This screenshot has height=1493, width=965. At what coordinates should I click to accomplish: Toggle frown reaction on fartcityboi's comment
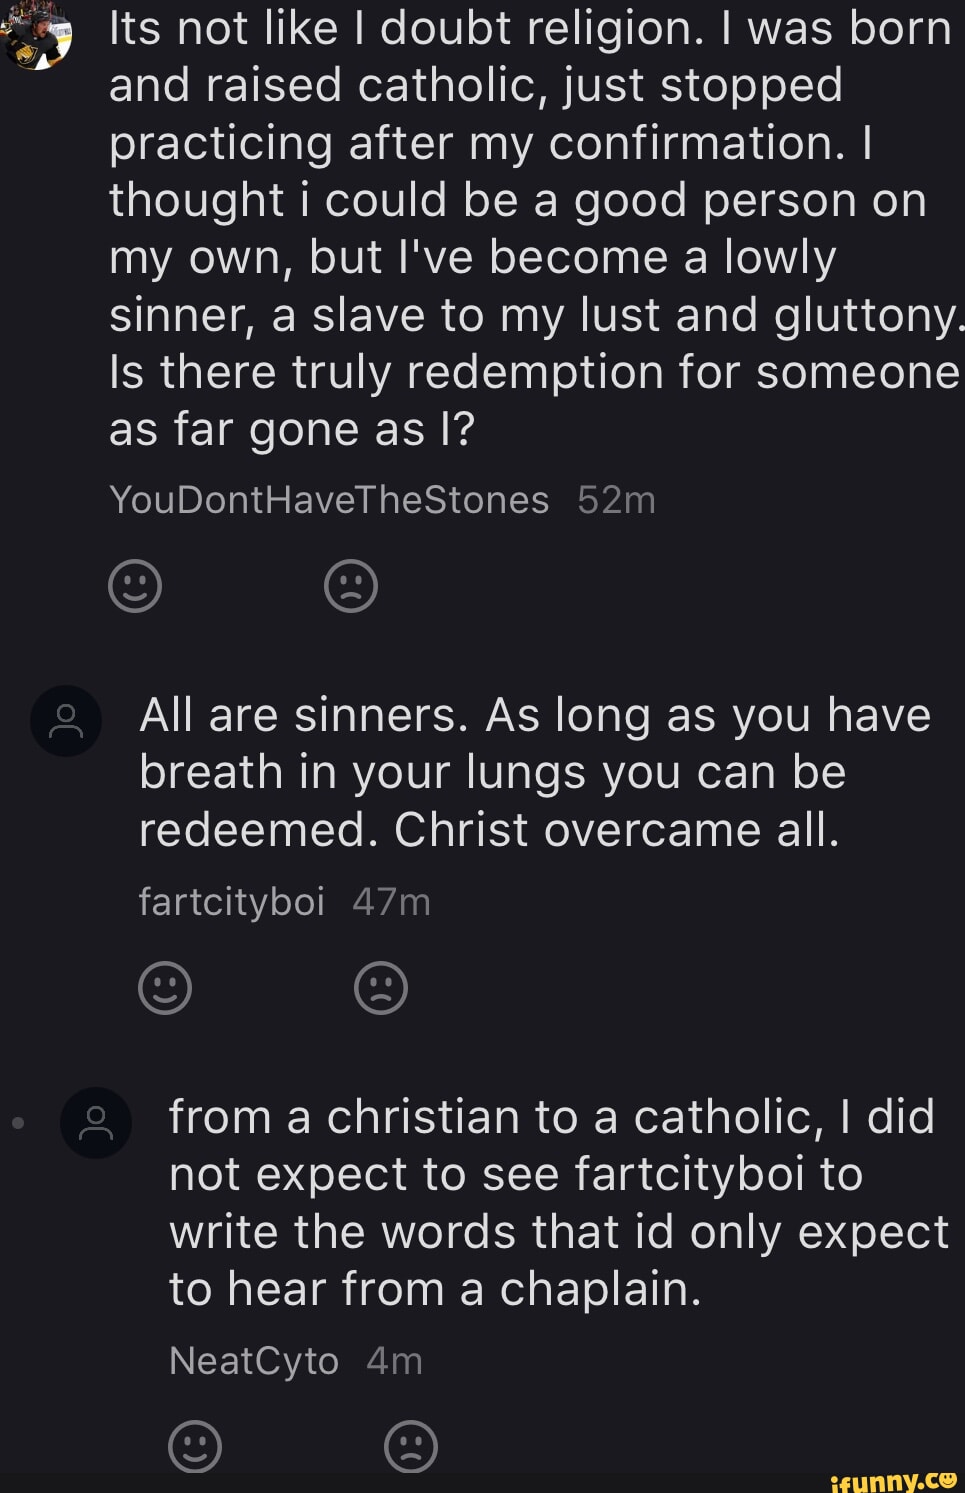click(381, 988)
